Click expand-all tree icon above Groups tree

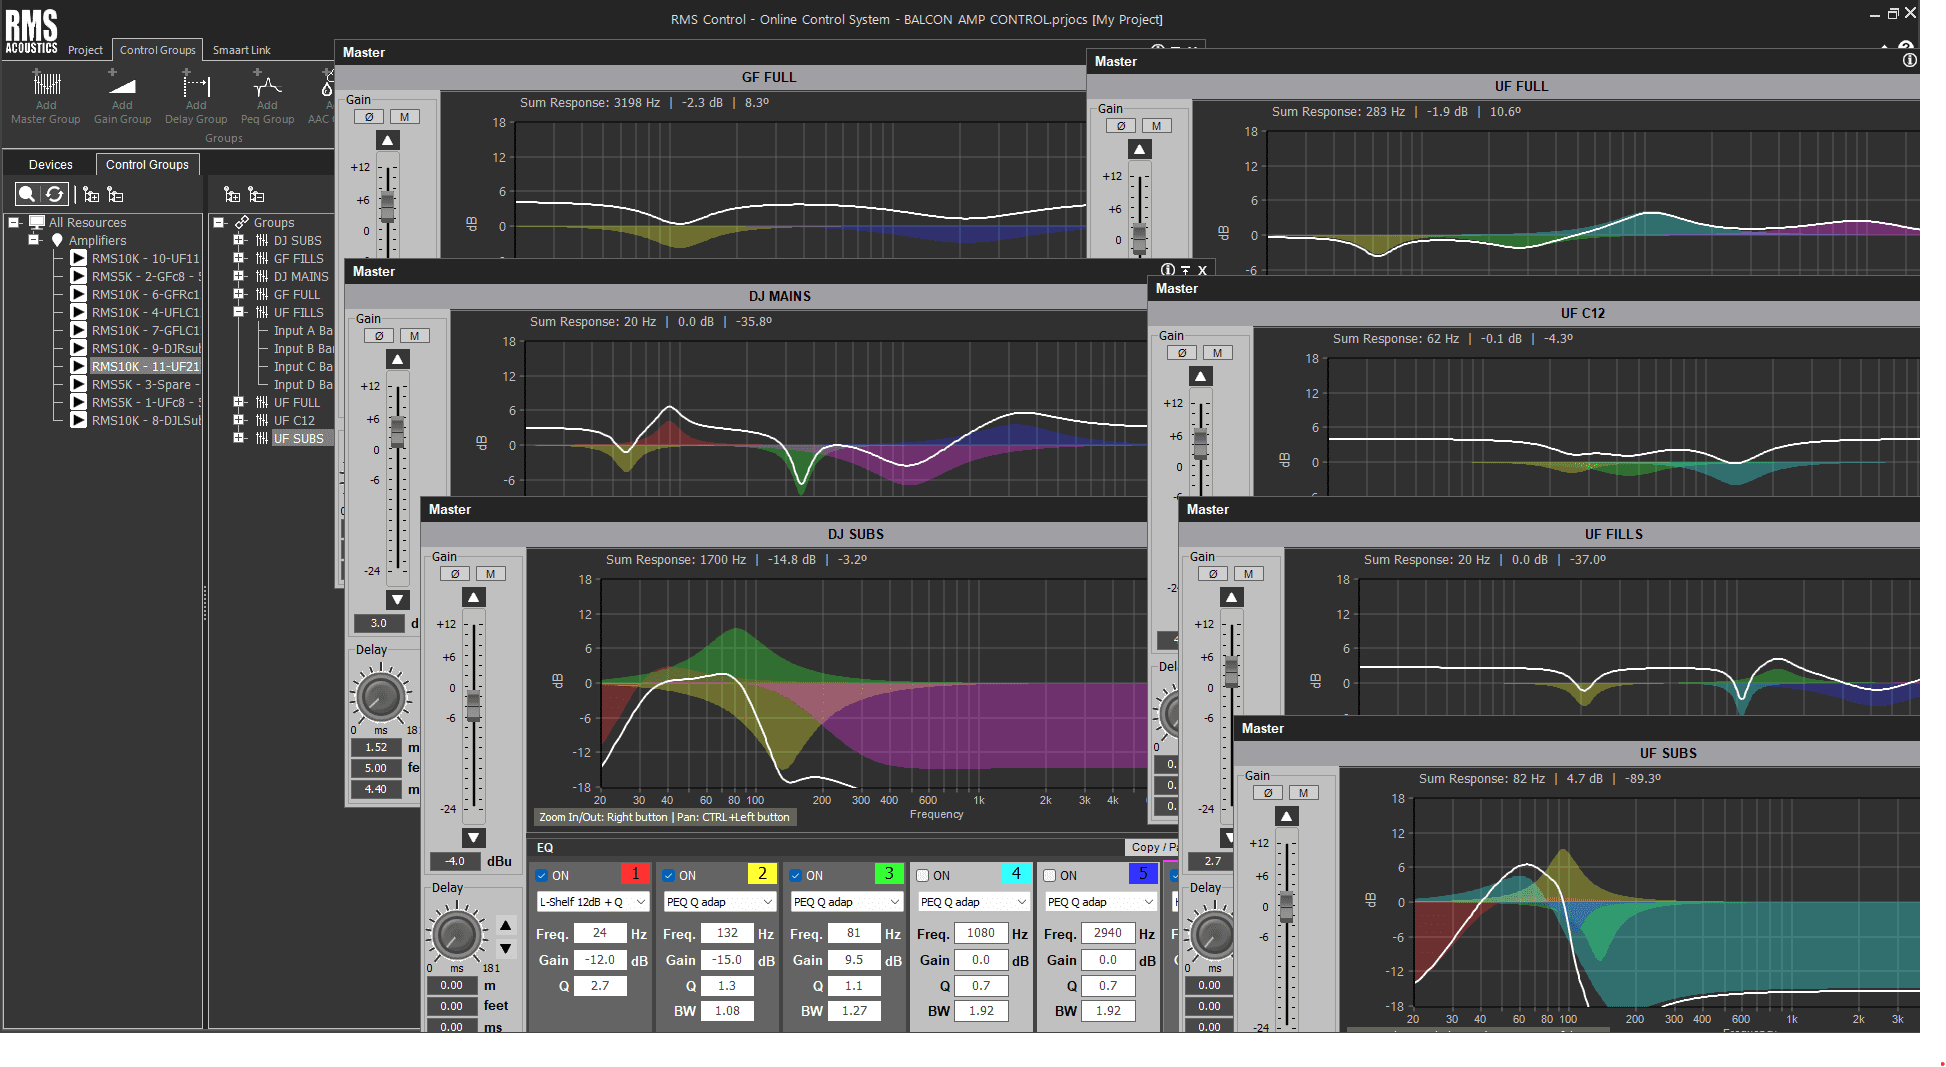coord(232,194)
